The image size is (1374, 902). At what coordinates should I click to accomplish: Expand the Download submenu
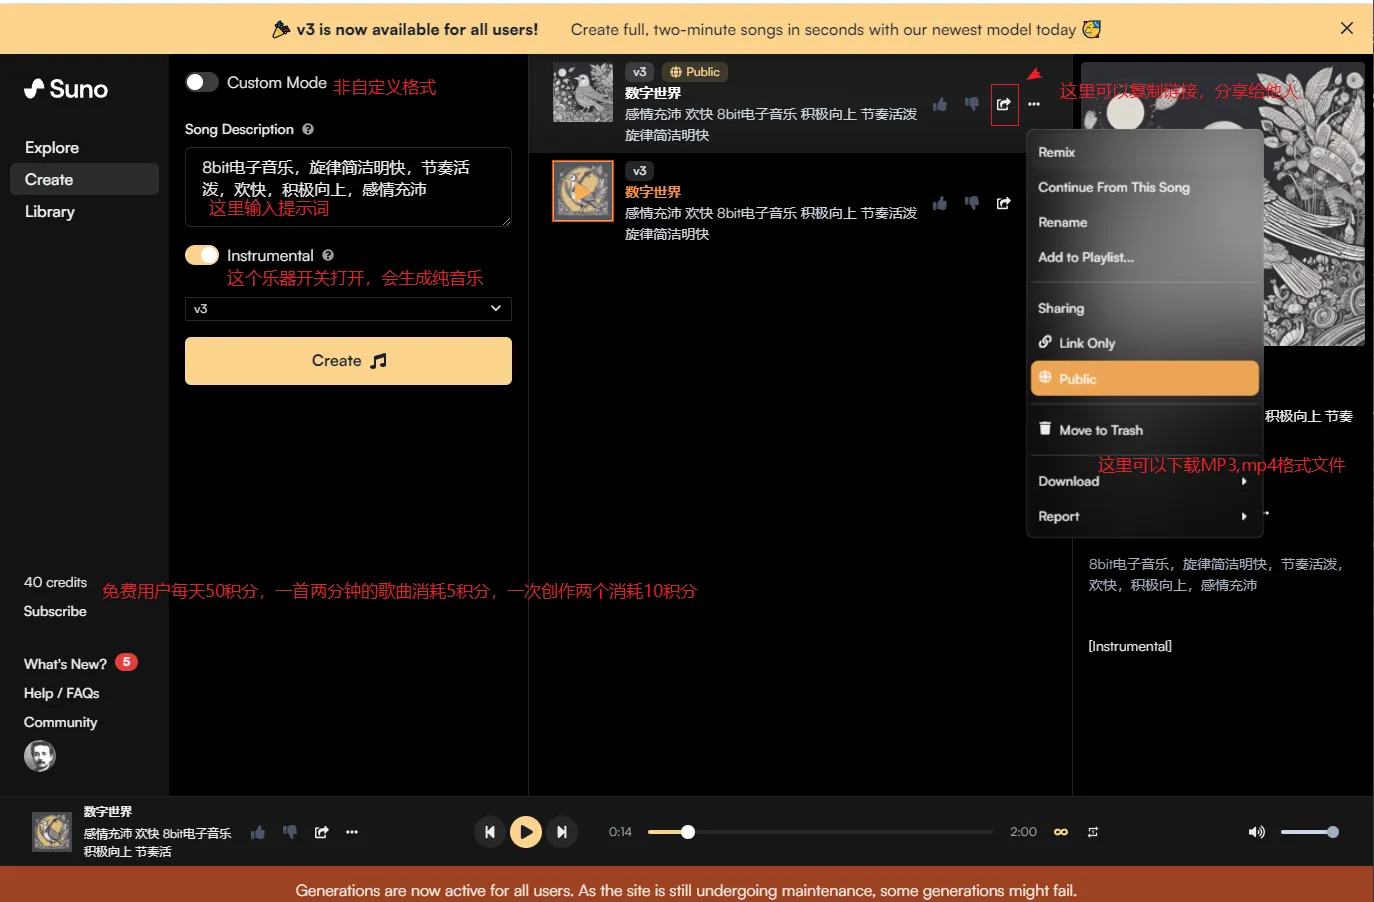1143,481
